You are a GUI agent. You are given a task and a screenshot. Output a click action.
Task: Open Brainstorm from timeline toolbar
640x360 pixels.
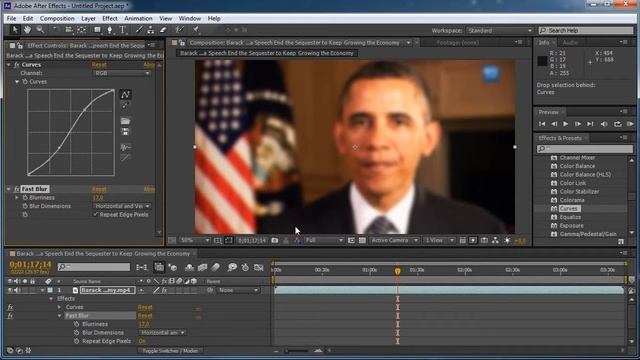232,267
